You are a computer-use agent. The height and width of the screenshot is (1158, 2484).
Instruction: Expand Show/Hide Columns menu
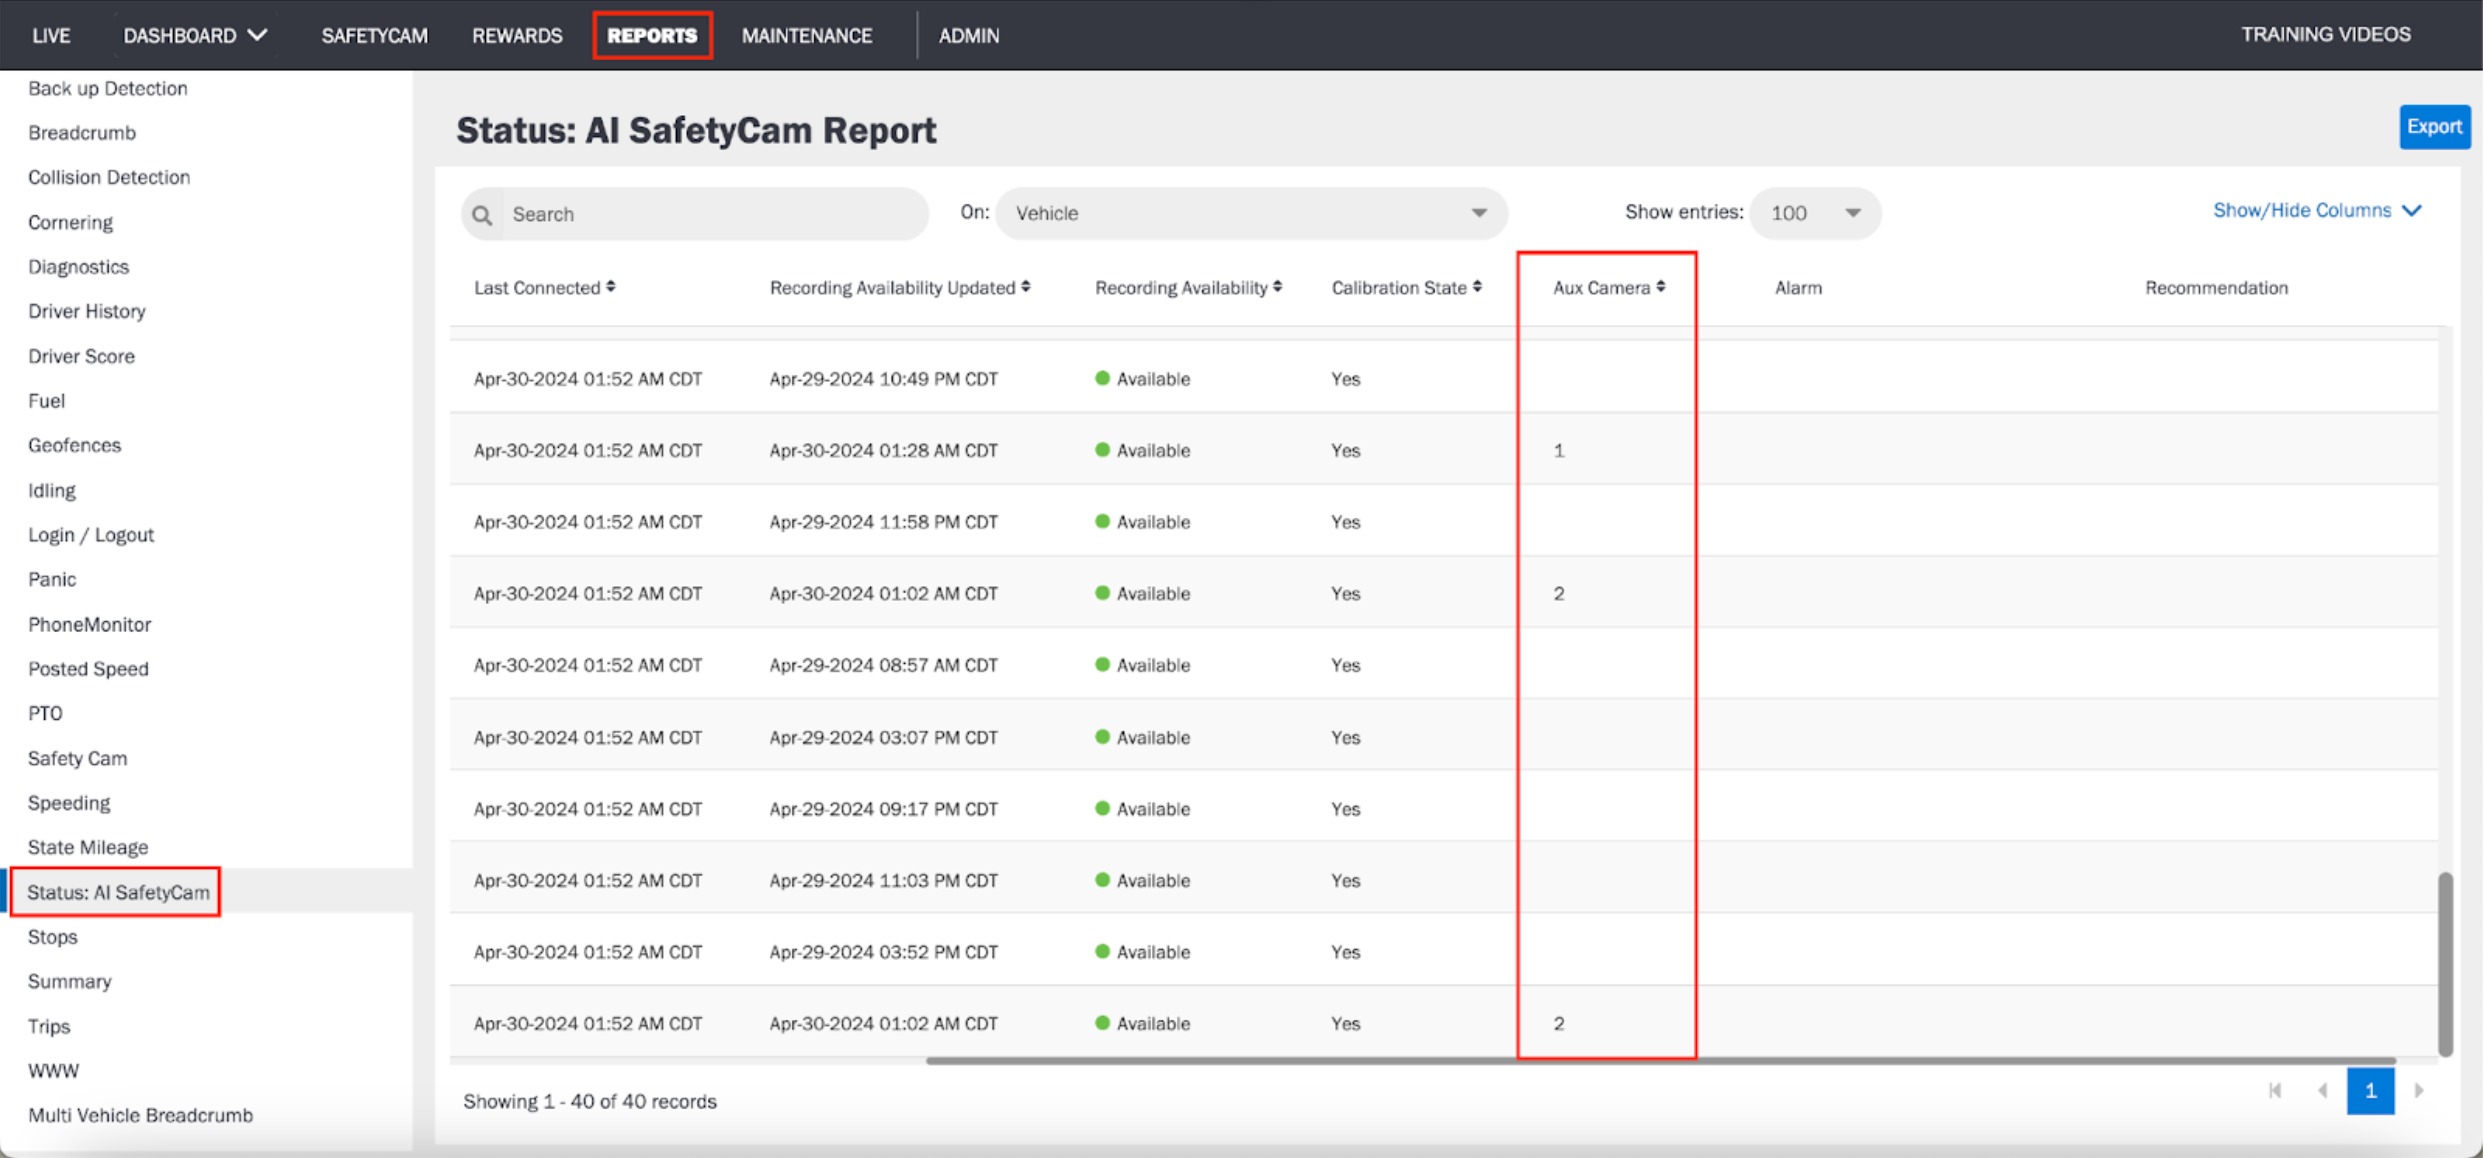(x=2317, y=211)
